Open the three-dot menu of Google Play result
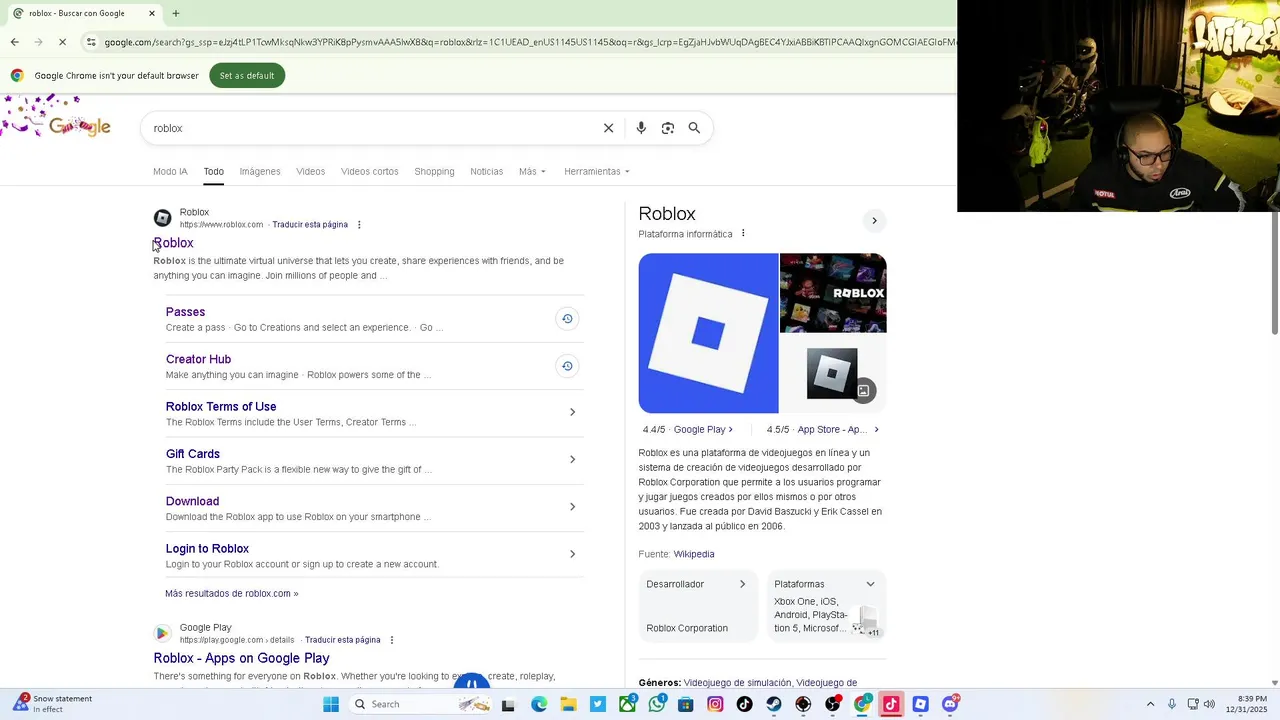Image resolution: width=1280 pixels, height=720 pixels. tap(392, 640)
